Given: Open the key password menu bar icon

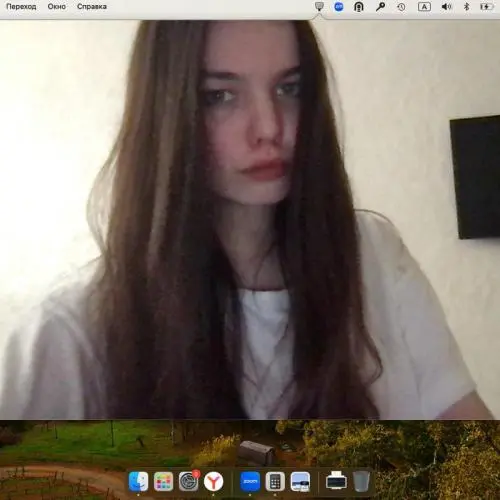Looking at the screenshot, I should point(380,7).
